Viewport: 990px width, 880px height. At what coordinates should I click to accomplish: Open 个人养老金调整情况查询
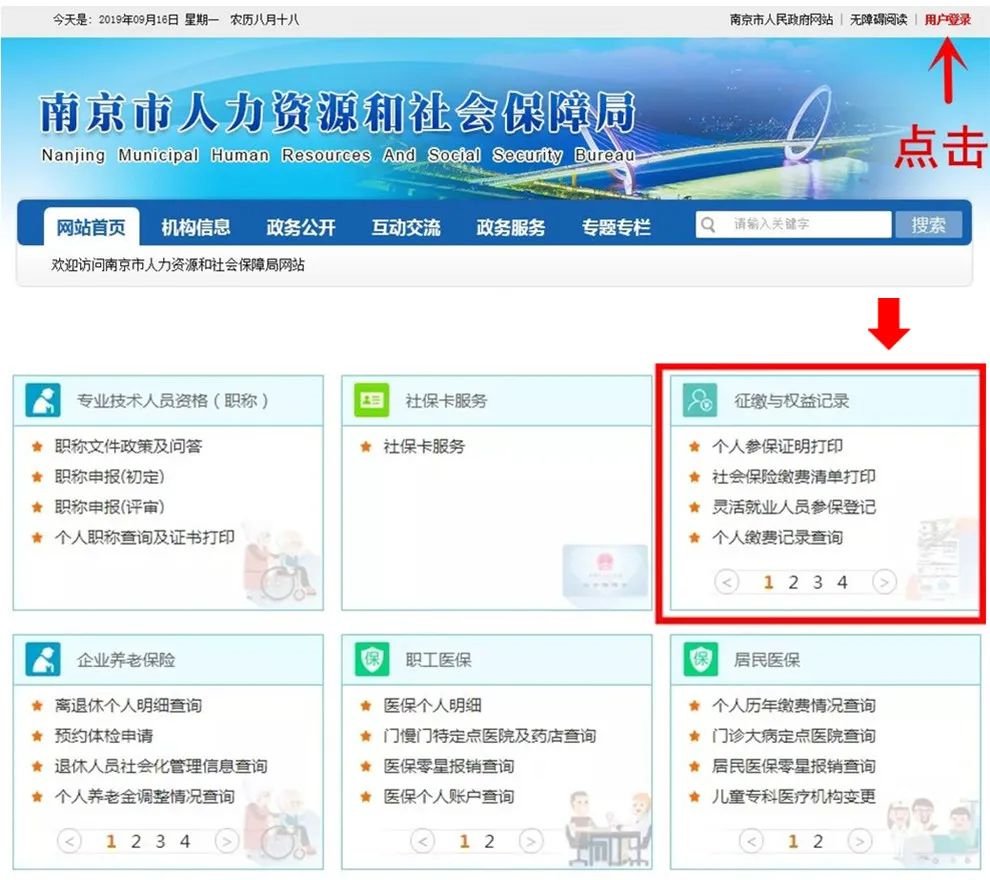point(145,796)
